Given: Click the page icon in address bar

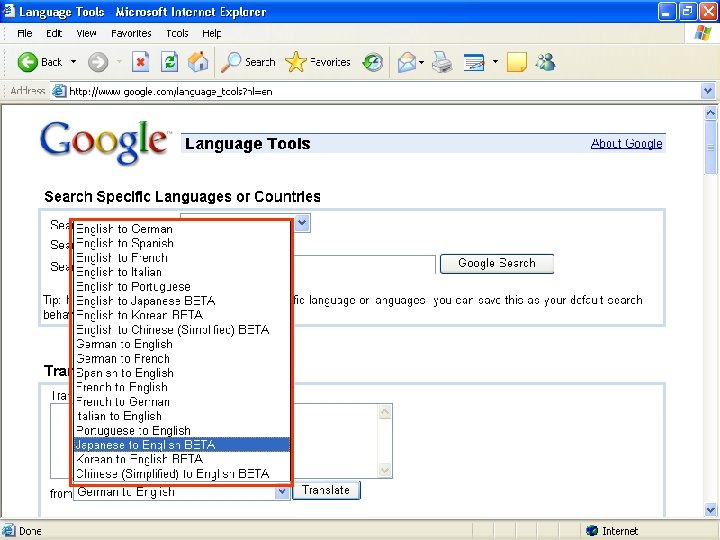Looking at the screenshot, I should tap(58, 91).
